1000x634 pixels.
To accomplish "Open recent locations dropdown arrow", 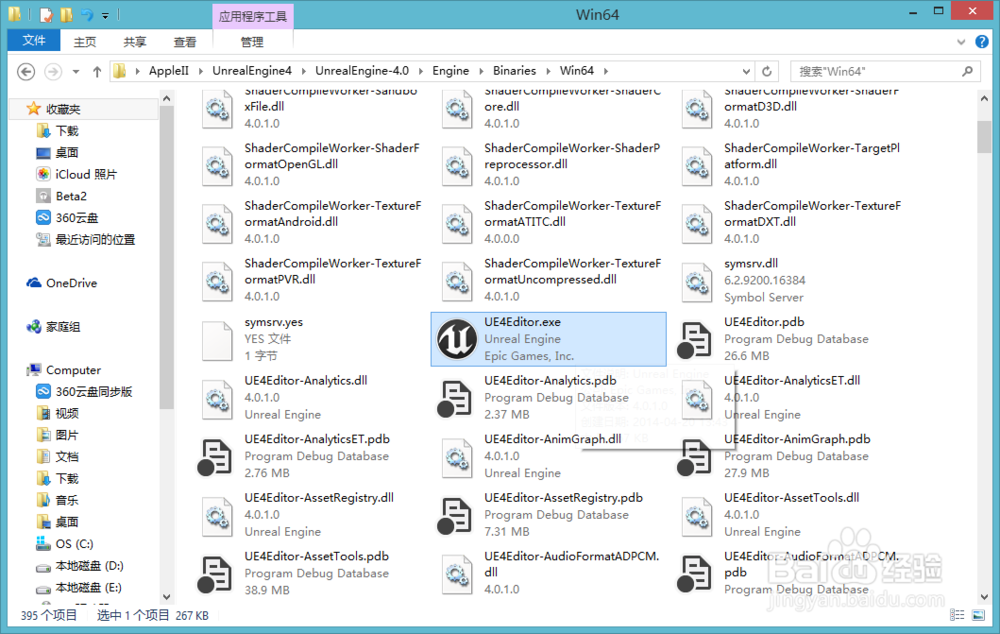I will coord(76,71).
